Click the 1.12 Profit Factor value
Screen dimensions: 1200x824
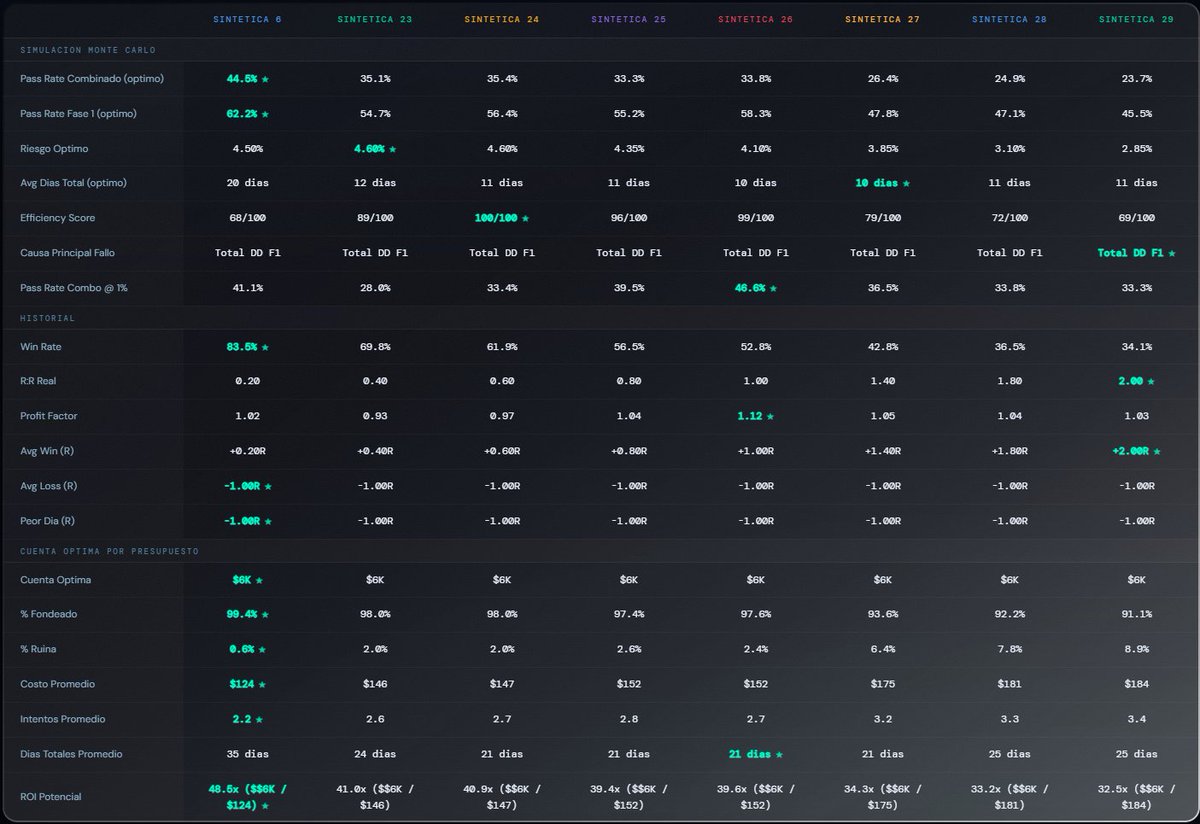[x=750, y=416]
